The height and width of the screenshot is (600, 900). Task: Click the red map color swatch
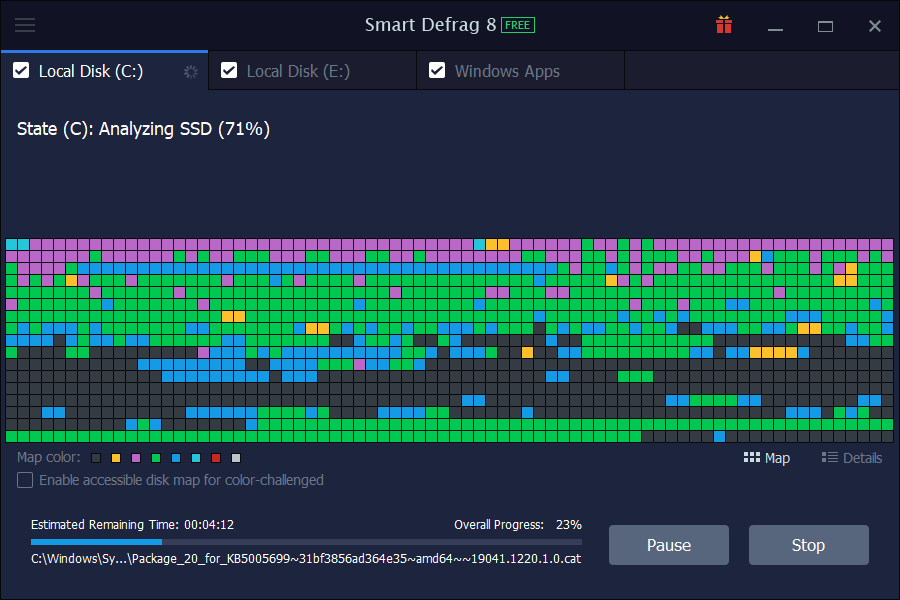pyautogui.click(x=216, y=458)
